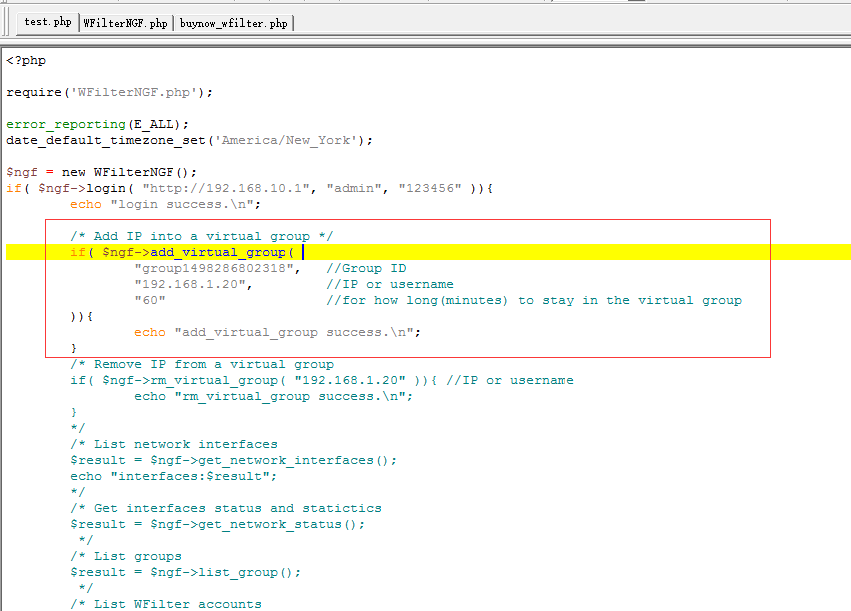Click the 'List WFilter accounts' comment

click(x=166, y=604)
